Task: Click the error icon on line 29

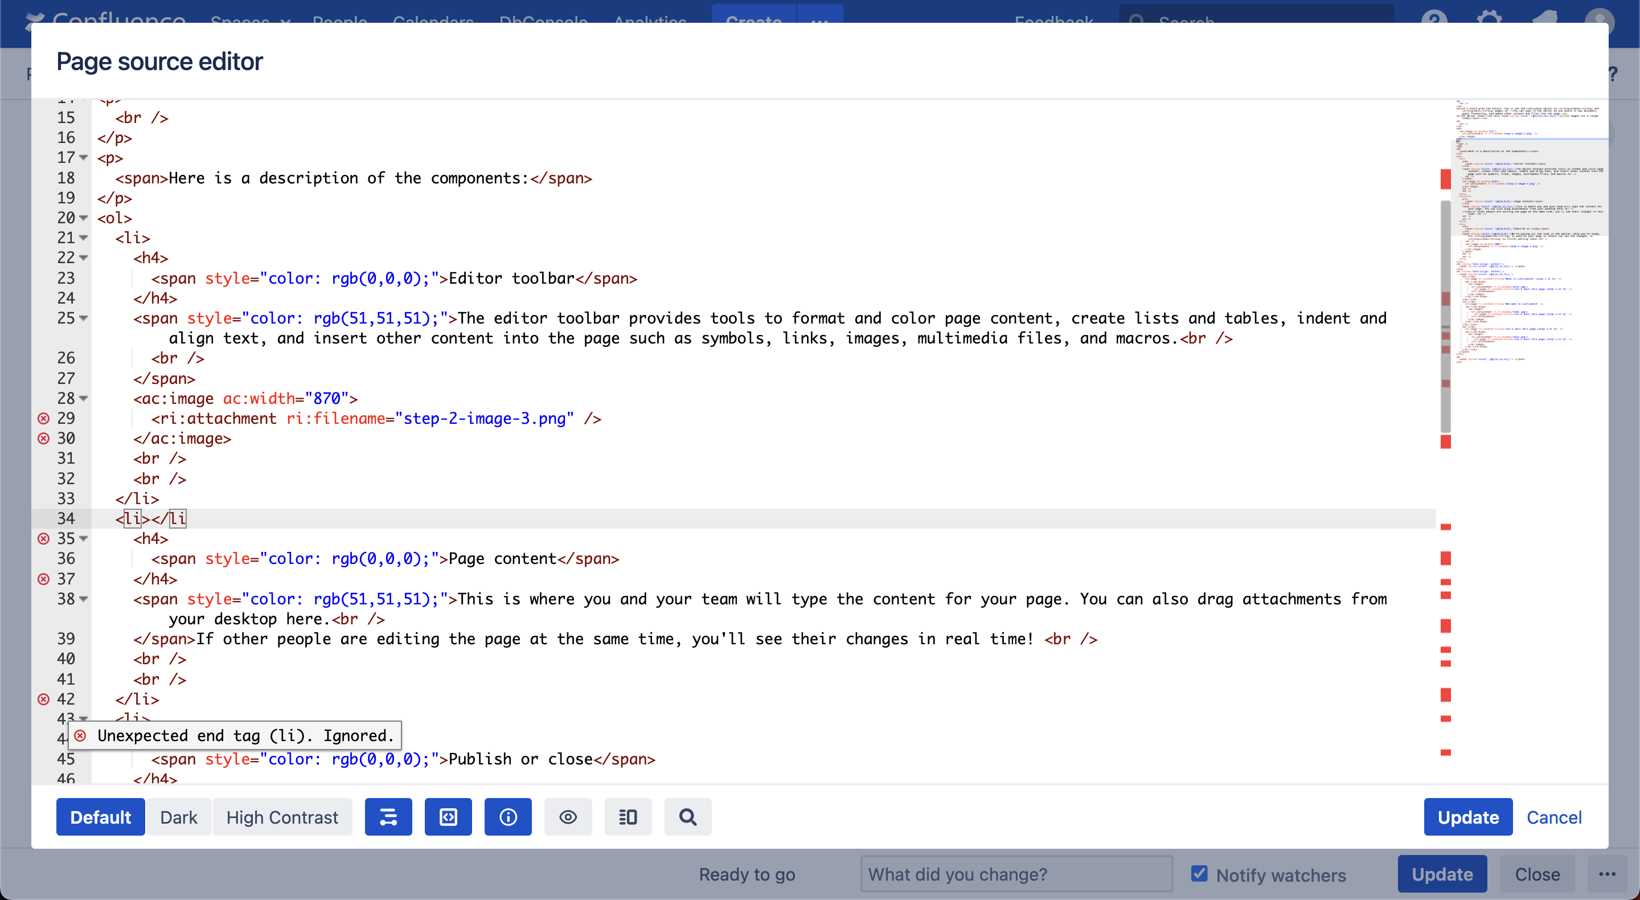Action: [x=44, y=418]
